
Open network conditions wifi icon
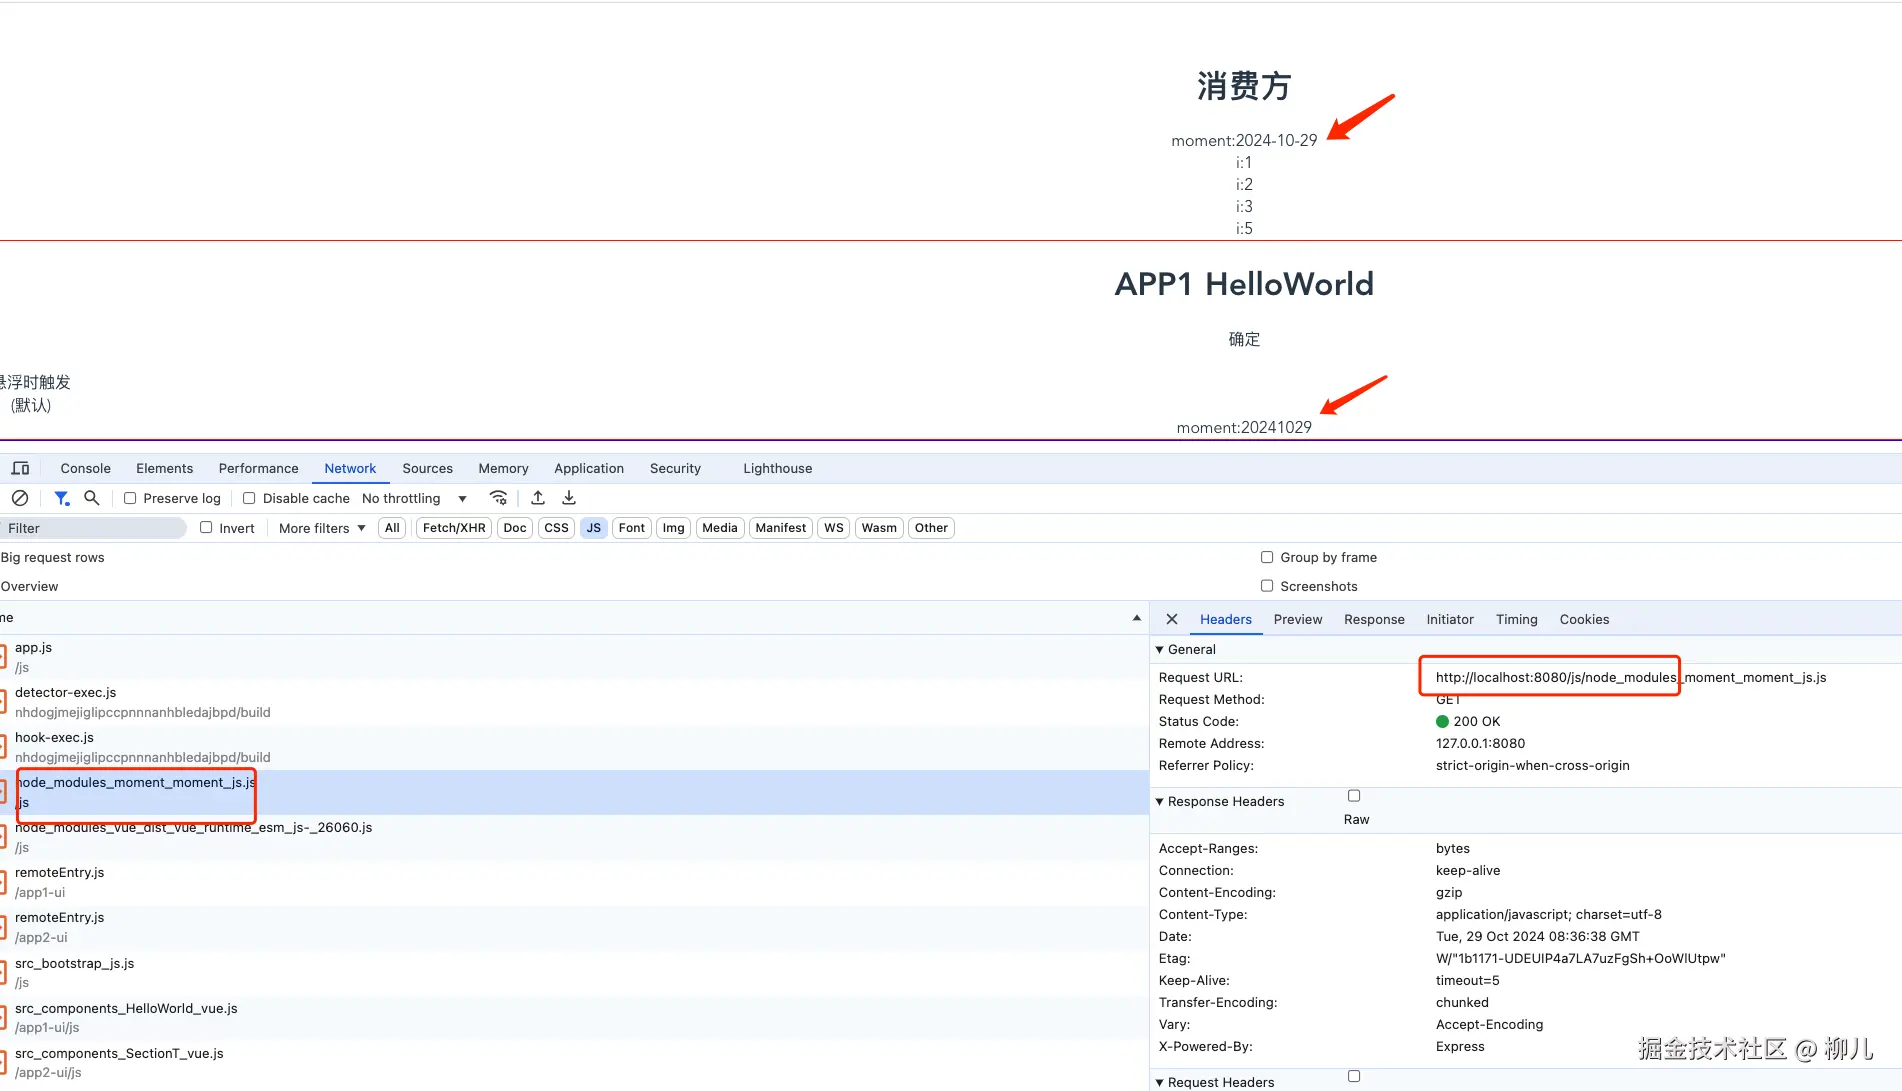click(x=498, y=498)
